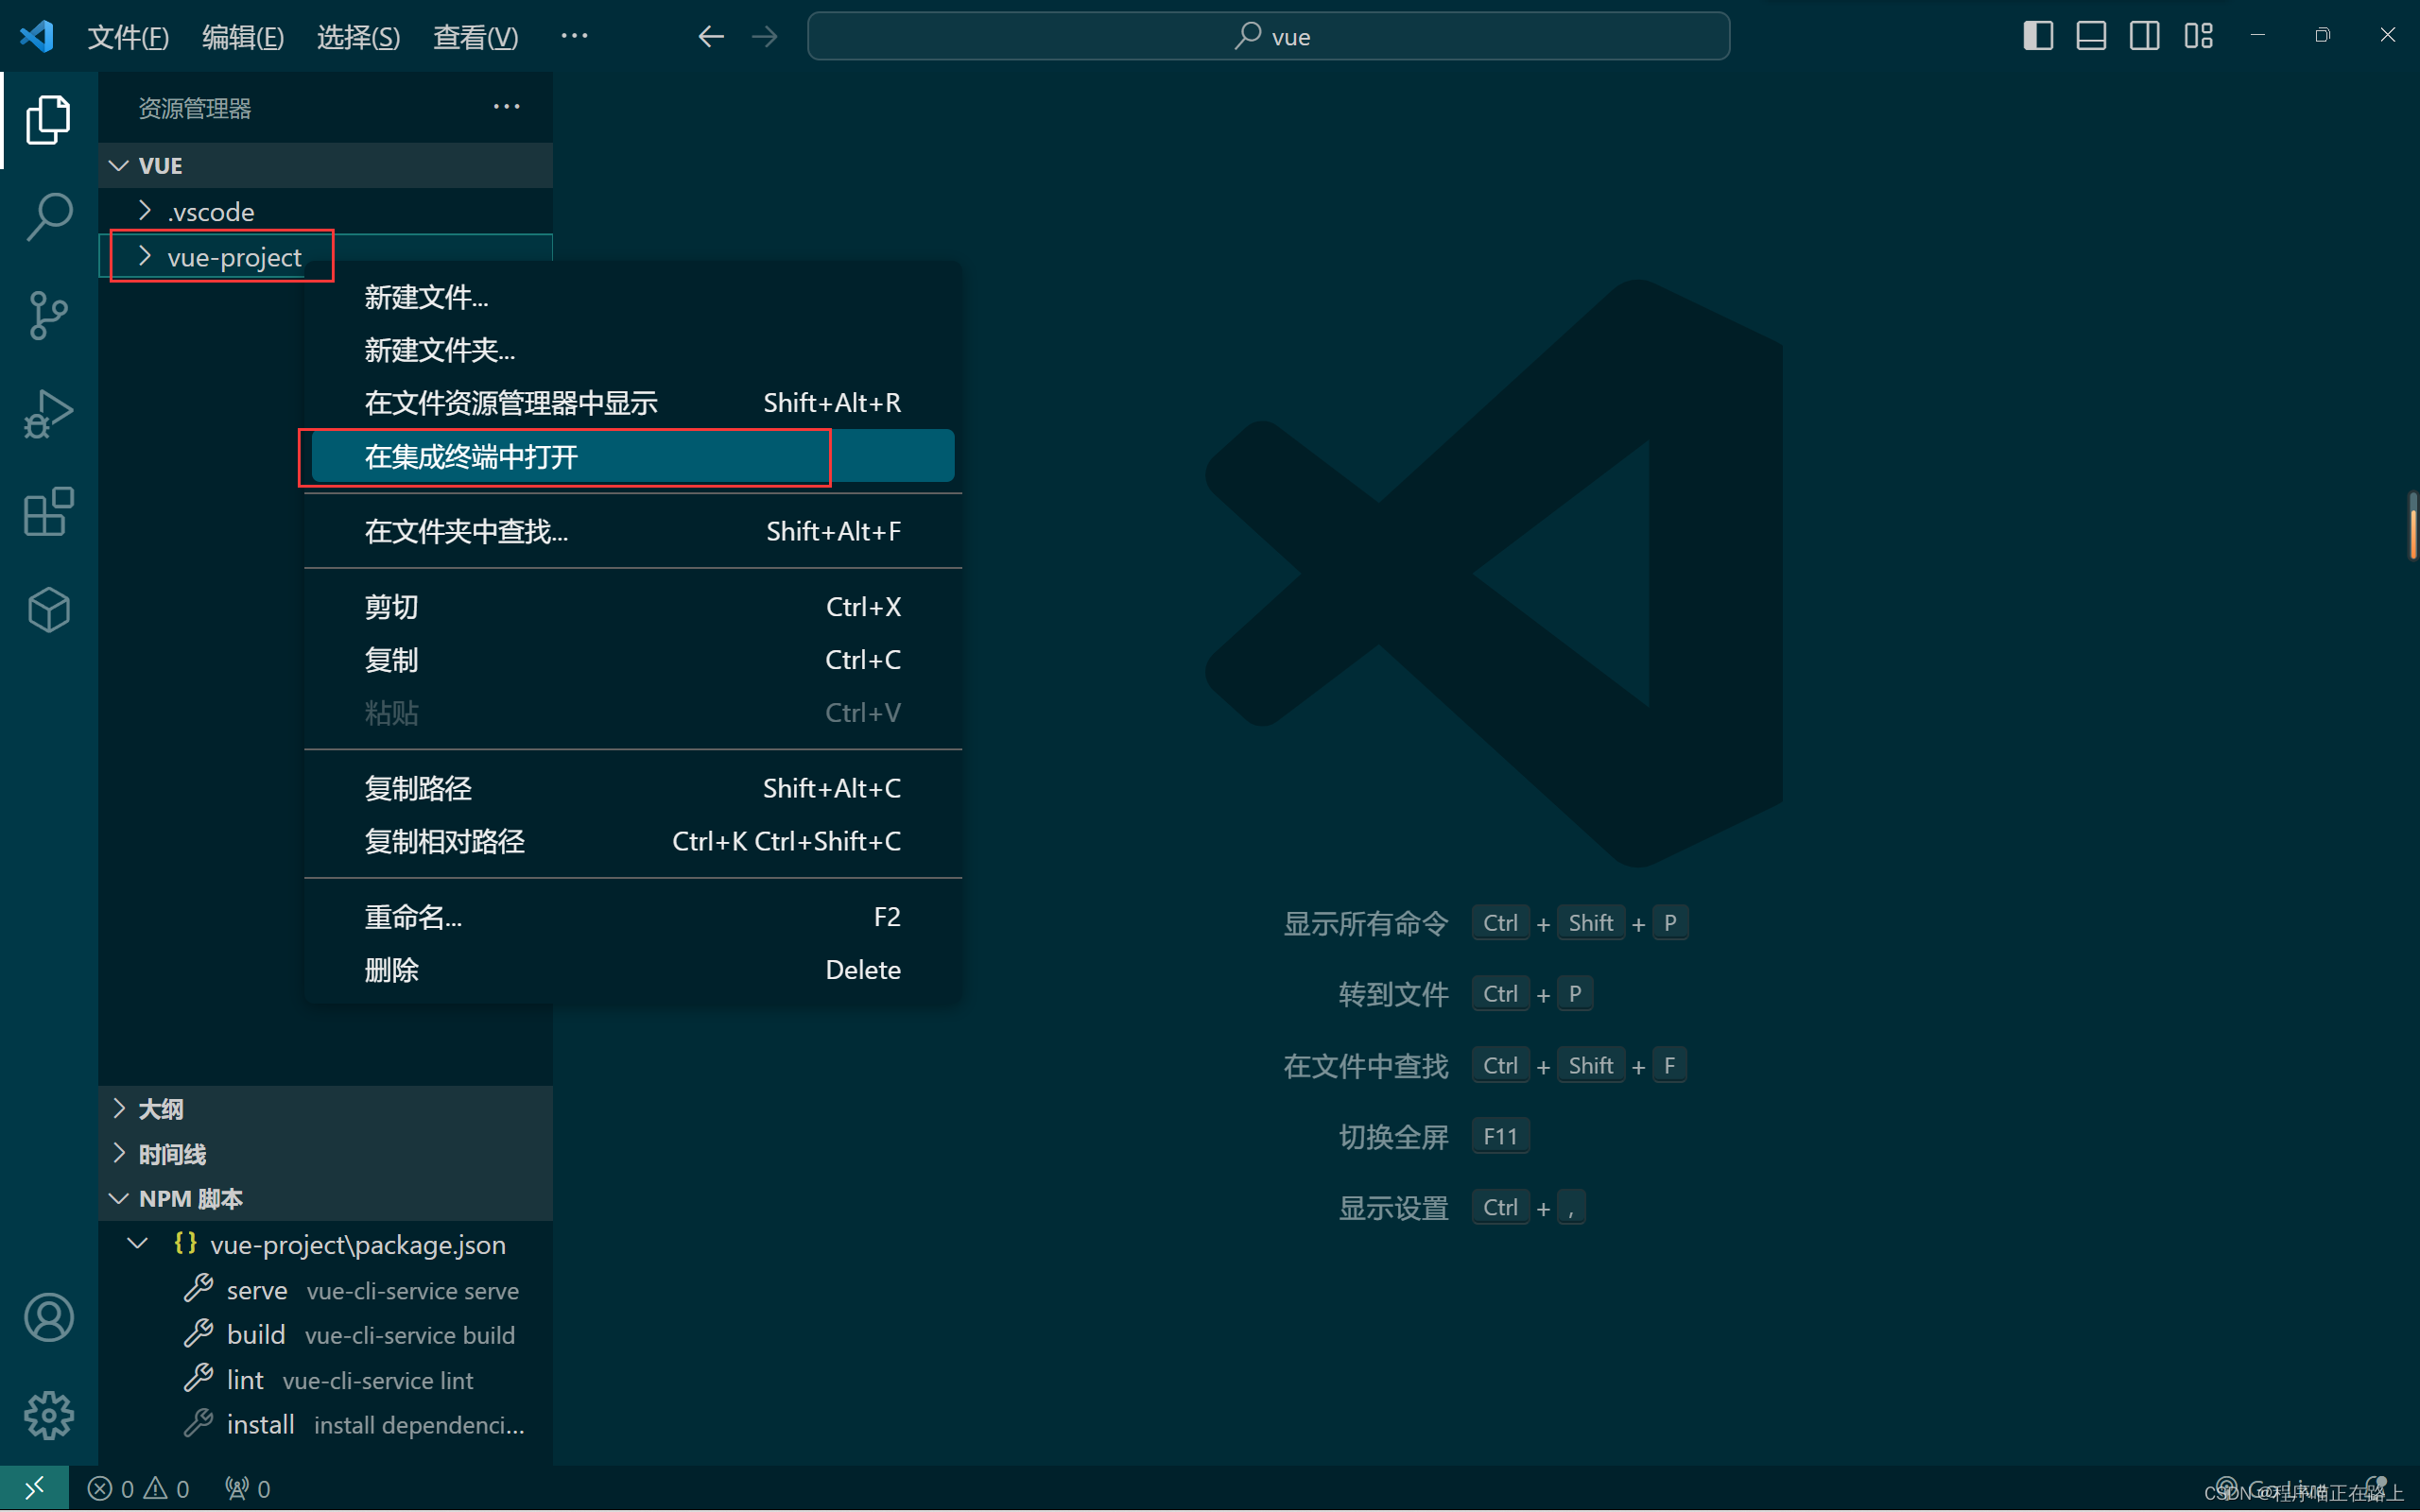Click the remote window status bar icon
Screen dimensions: 2420x1512
click(34, 1489)
